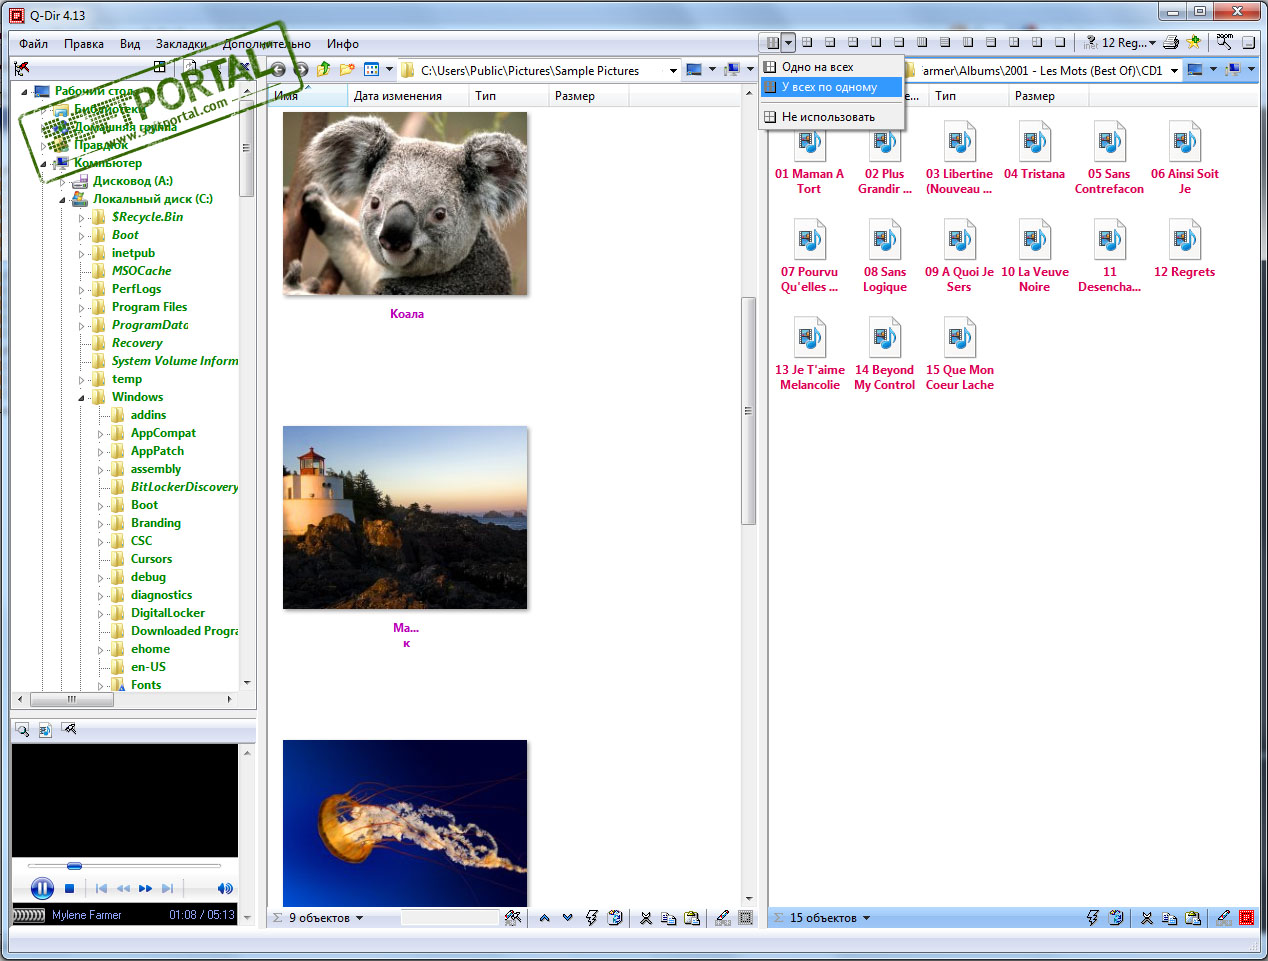1268x961 pixels.
Task: Click the view mode icon in Sample Pictures pane
Action: point(371,70)
